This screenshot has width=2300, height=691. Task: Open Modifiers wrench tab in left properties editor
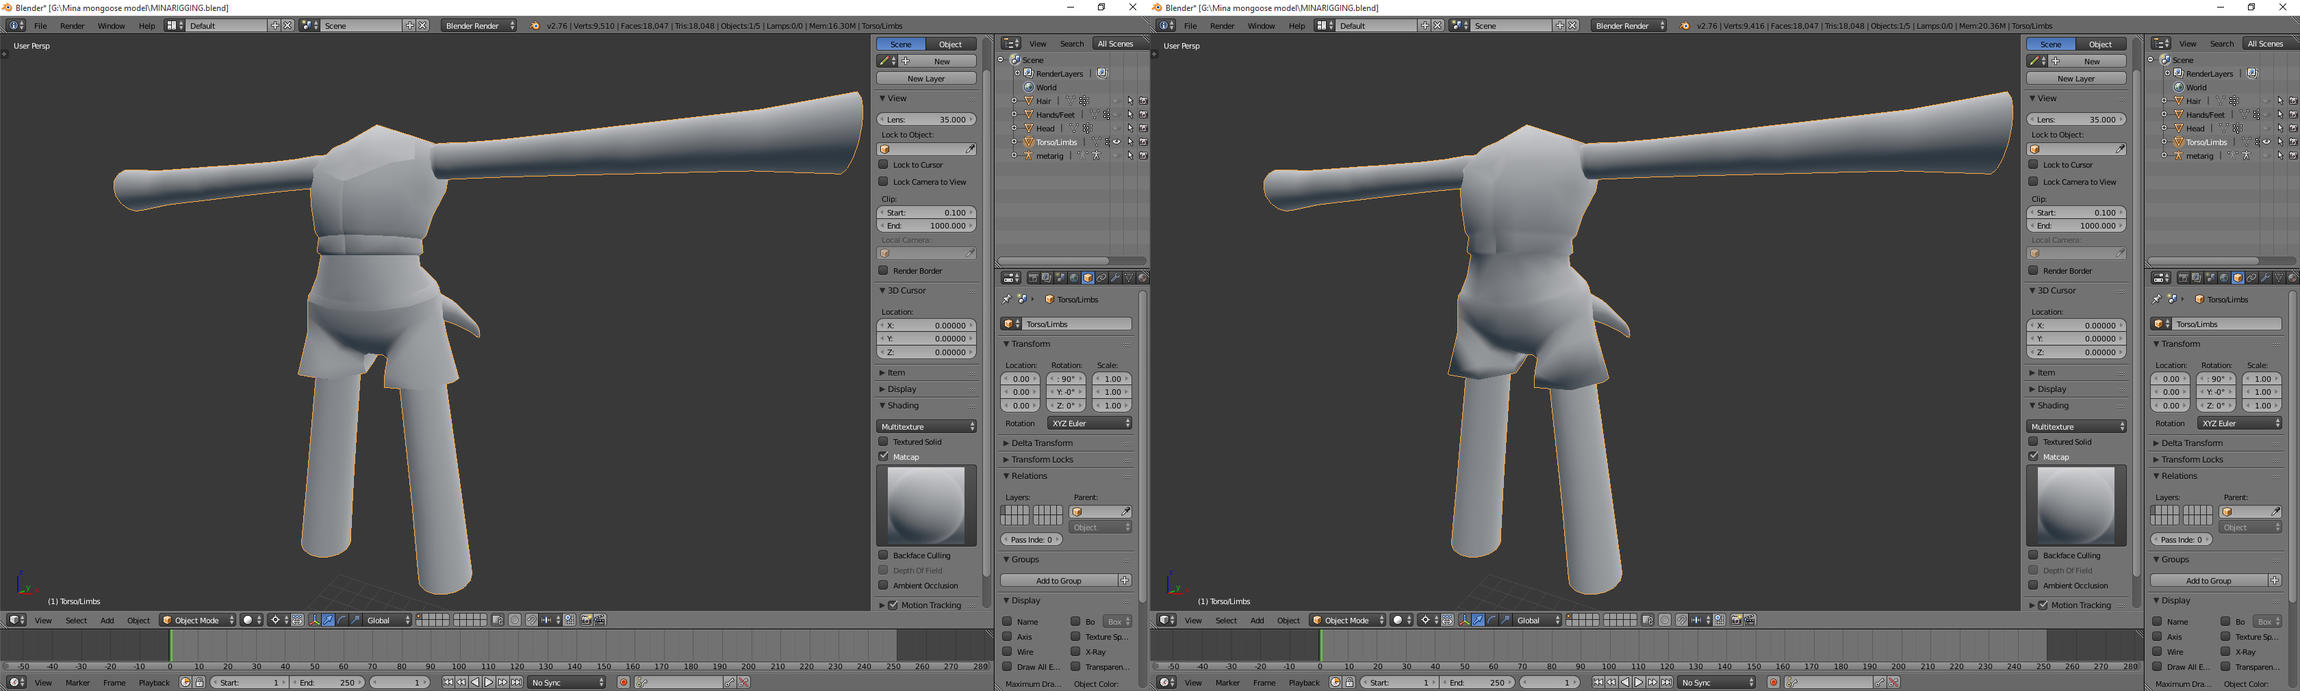pyautogui.click(x=1115, y=278)
